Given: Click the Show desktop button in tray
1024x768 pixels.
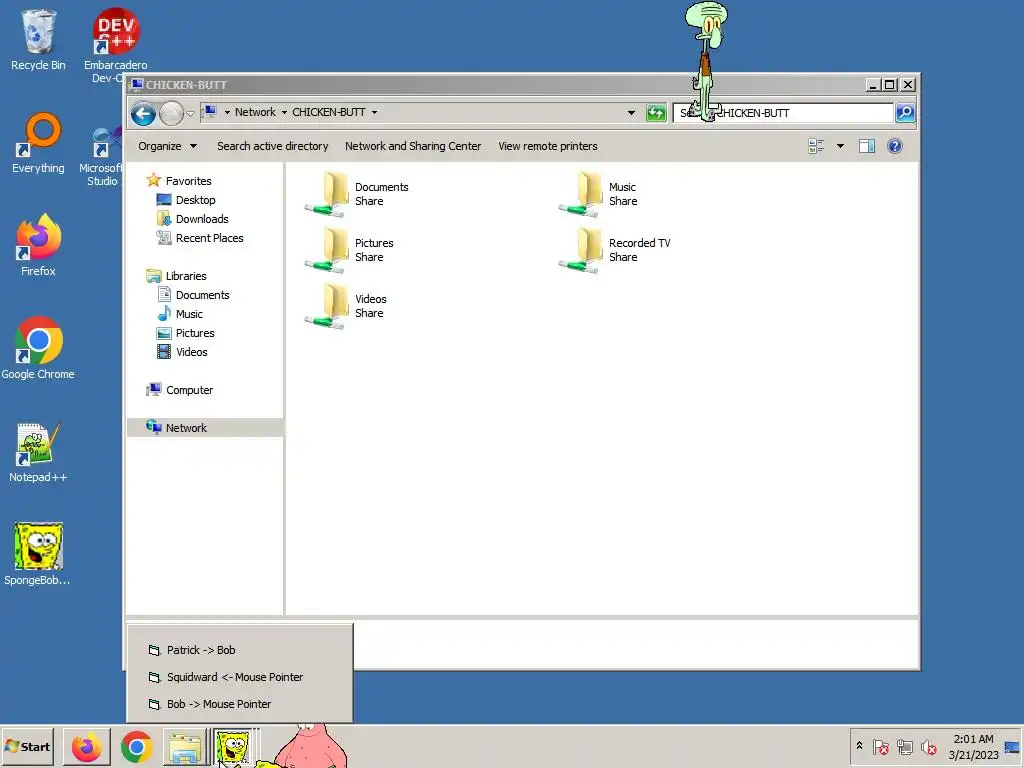Looking at the screenshot, I should (x=1012, y=746).
